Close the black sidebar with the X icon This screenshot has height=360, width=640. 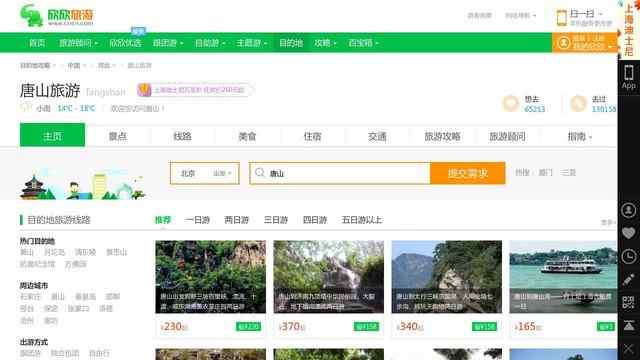click(629, 349)
